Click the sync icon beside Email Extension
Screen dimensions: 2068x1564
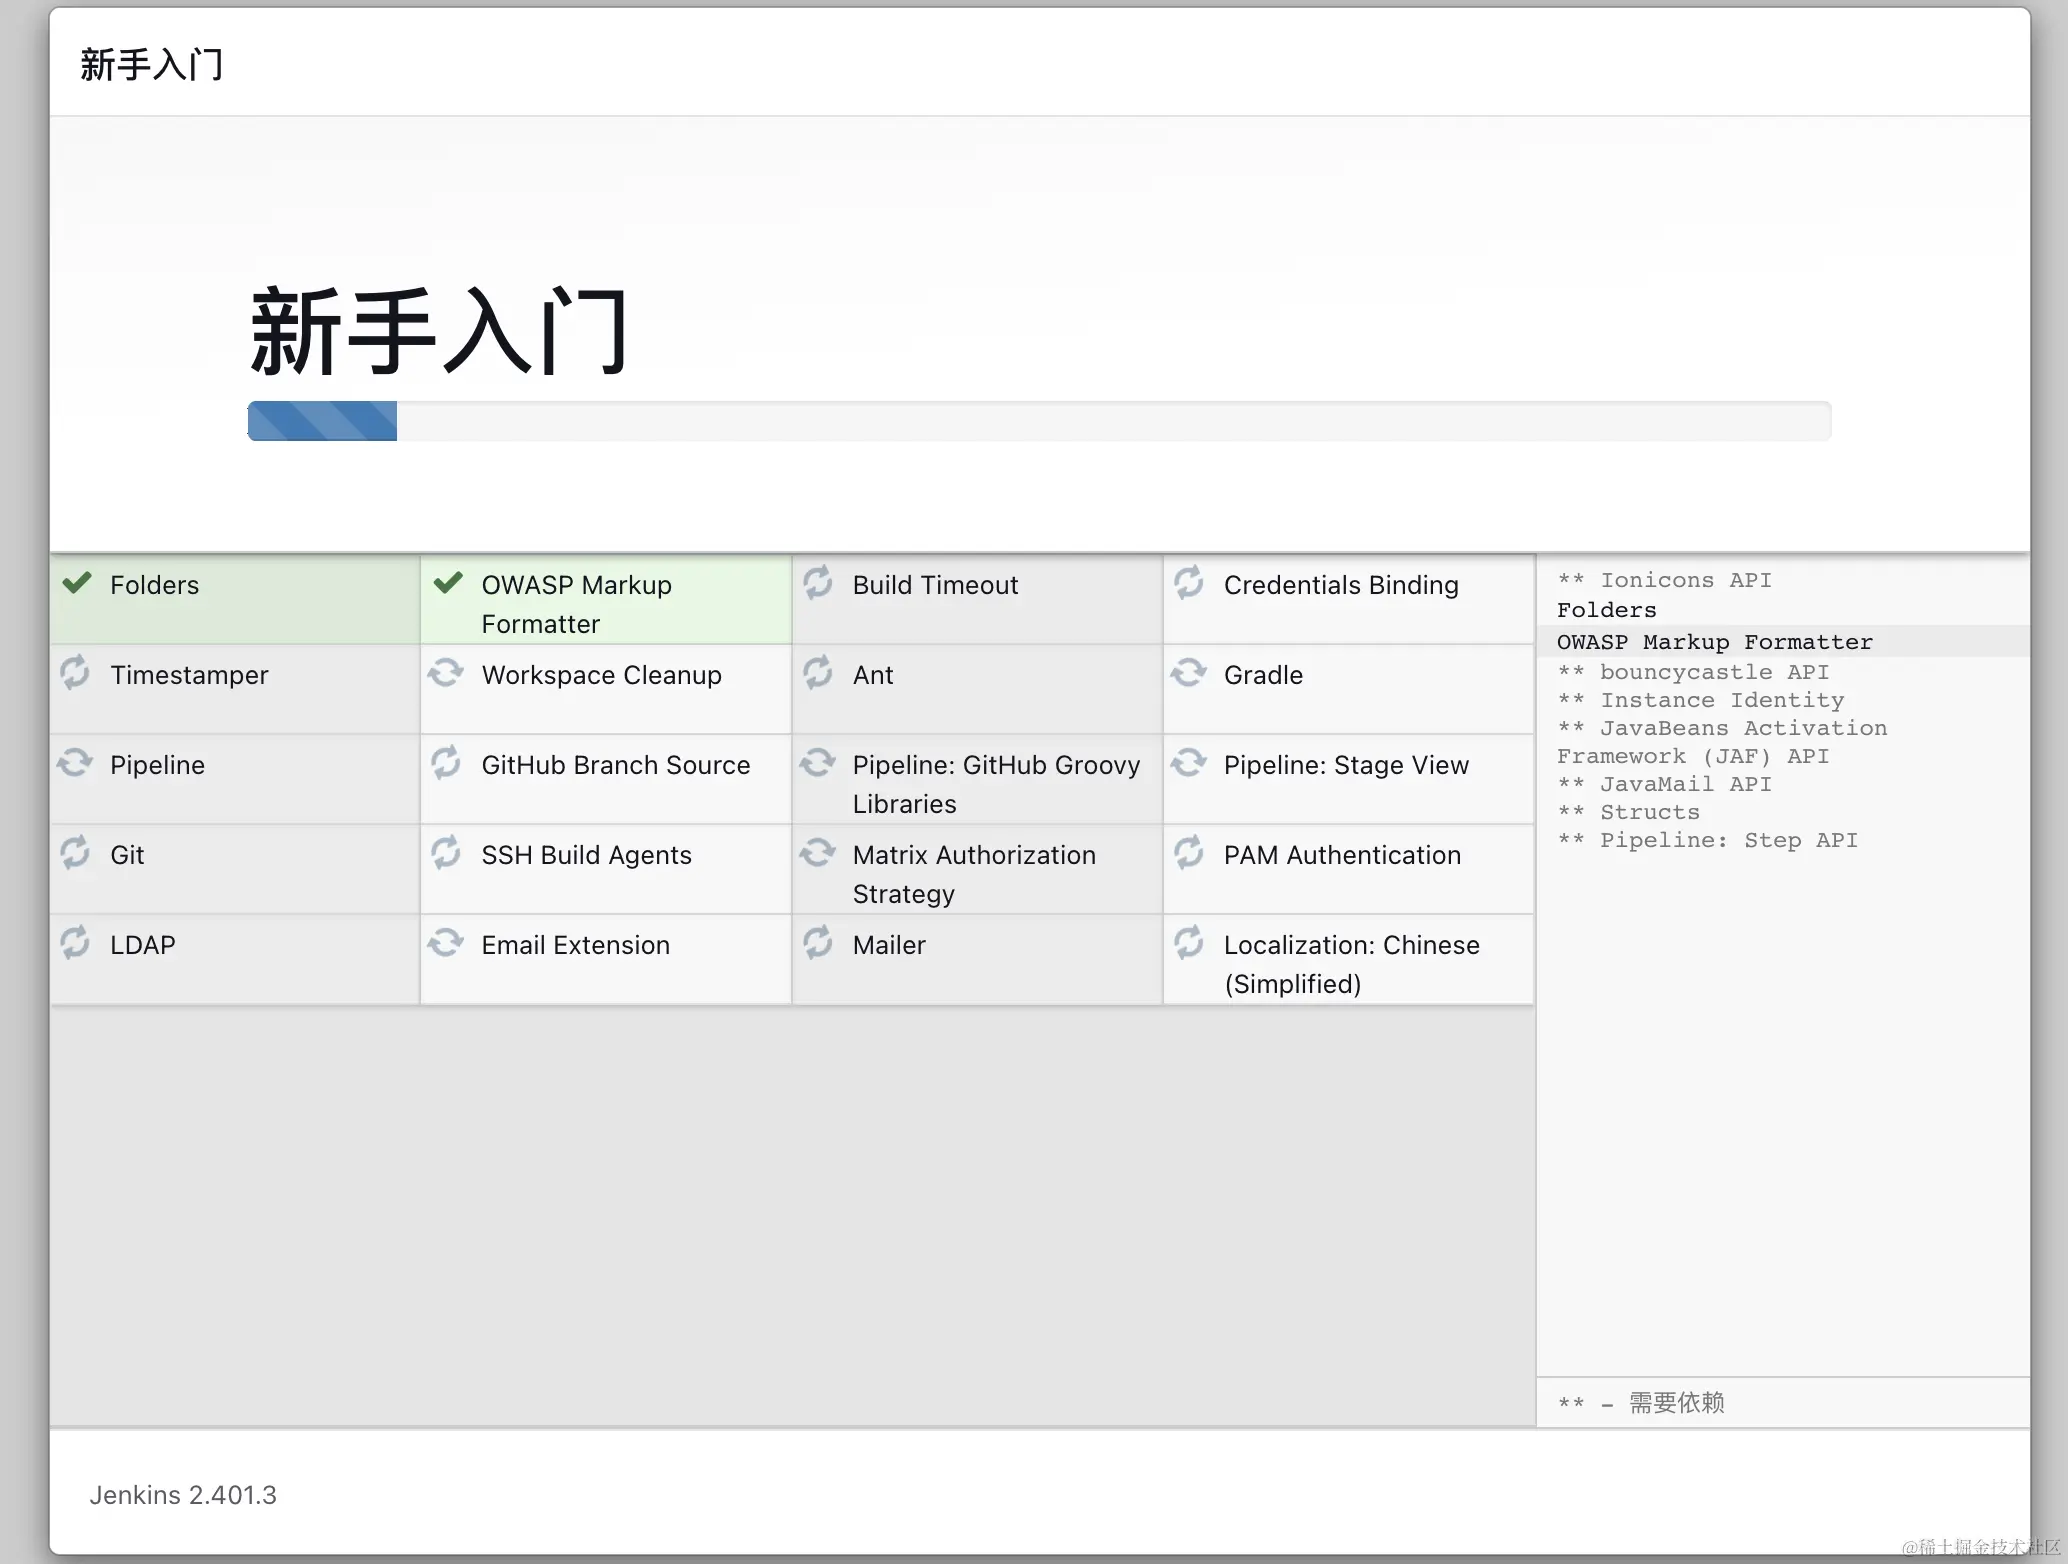pos(446,942)
